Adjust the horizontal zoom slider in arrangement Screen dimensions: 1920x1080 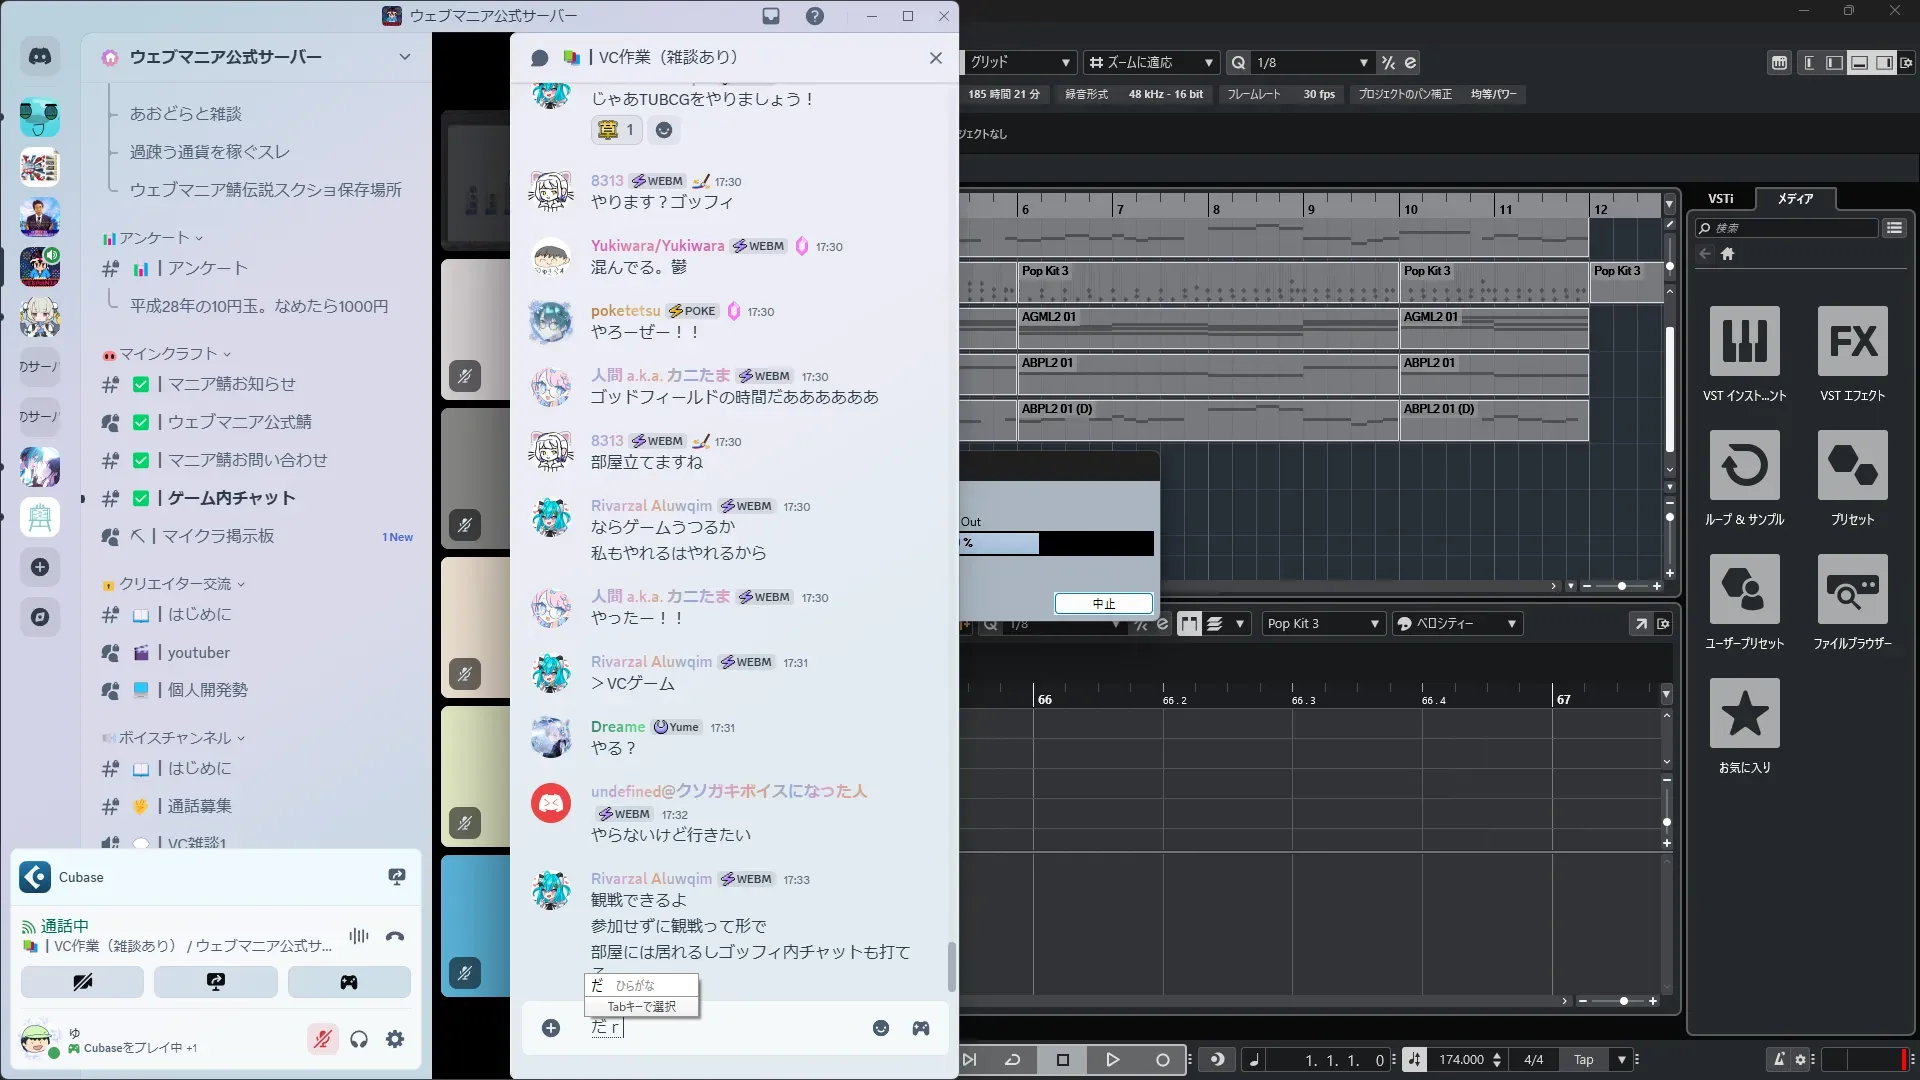click(x=1621, y=586)
